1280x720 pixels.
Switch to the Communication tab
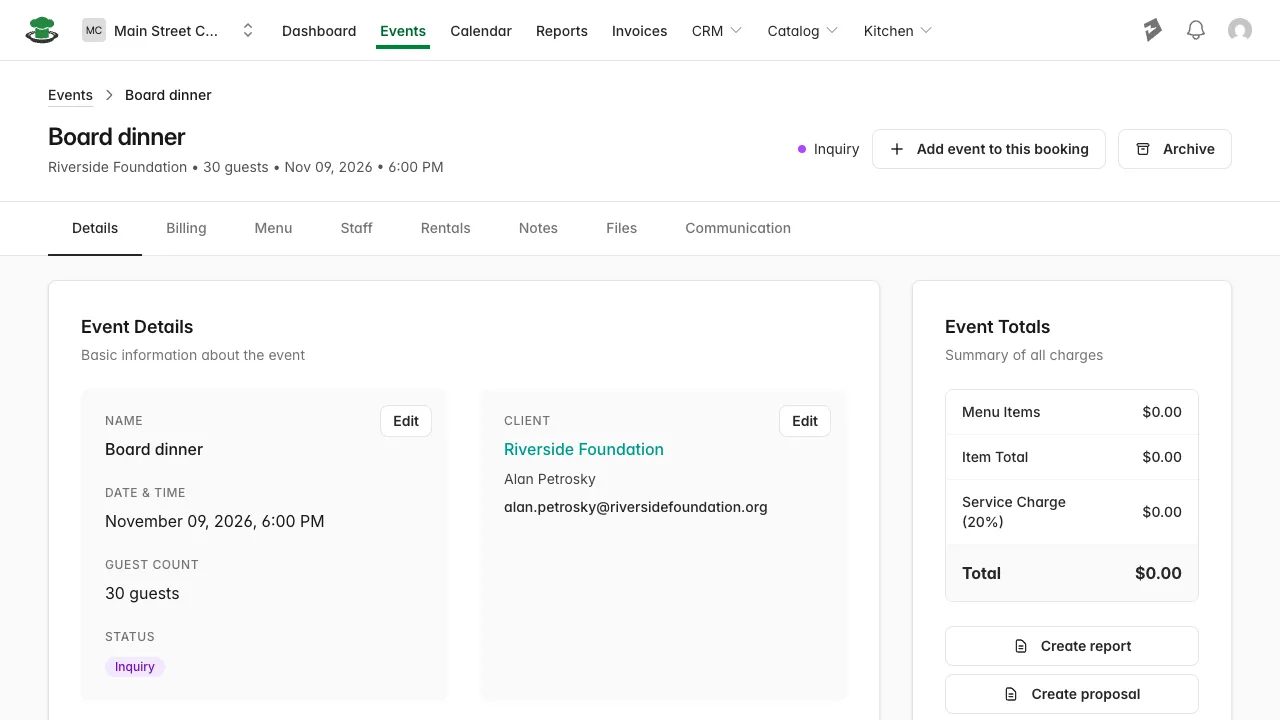coord(738,228)
